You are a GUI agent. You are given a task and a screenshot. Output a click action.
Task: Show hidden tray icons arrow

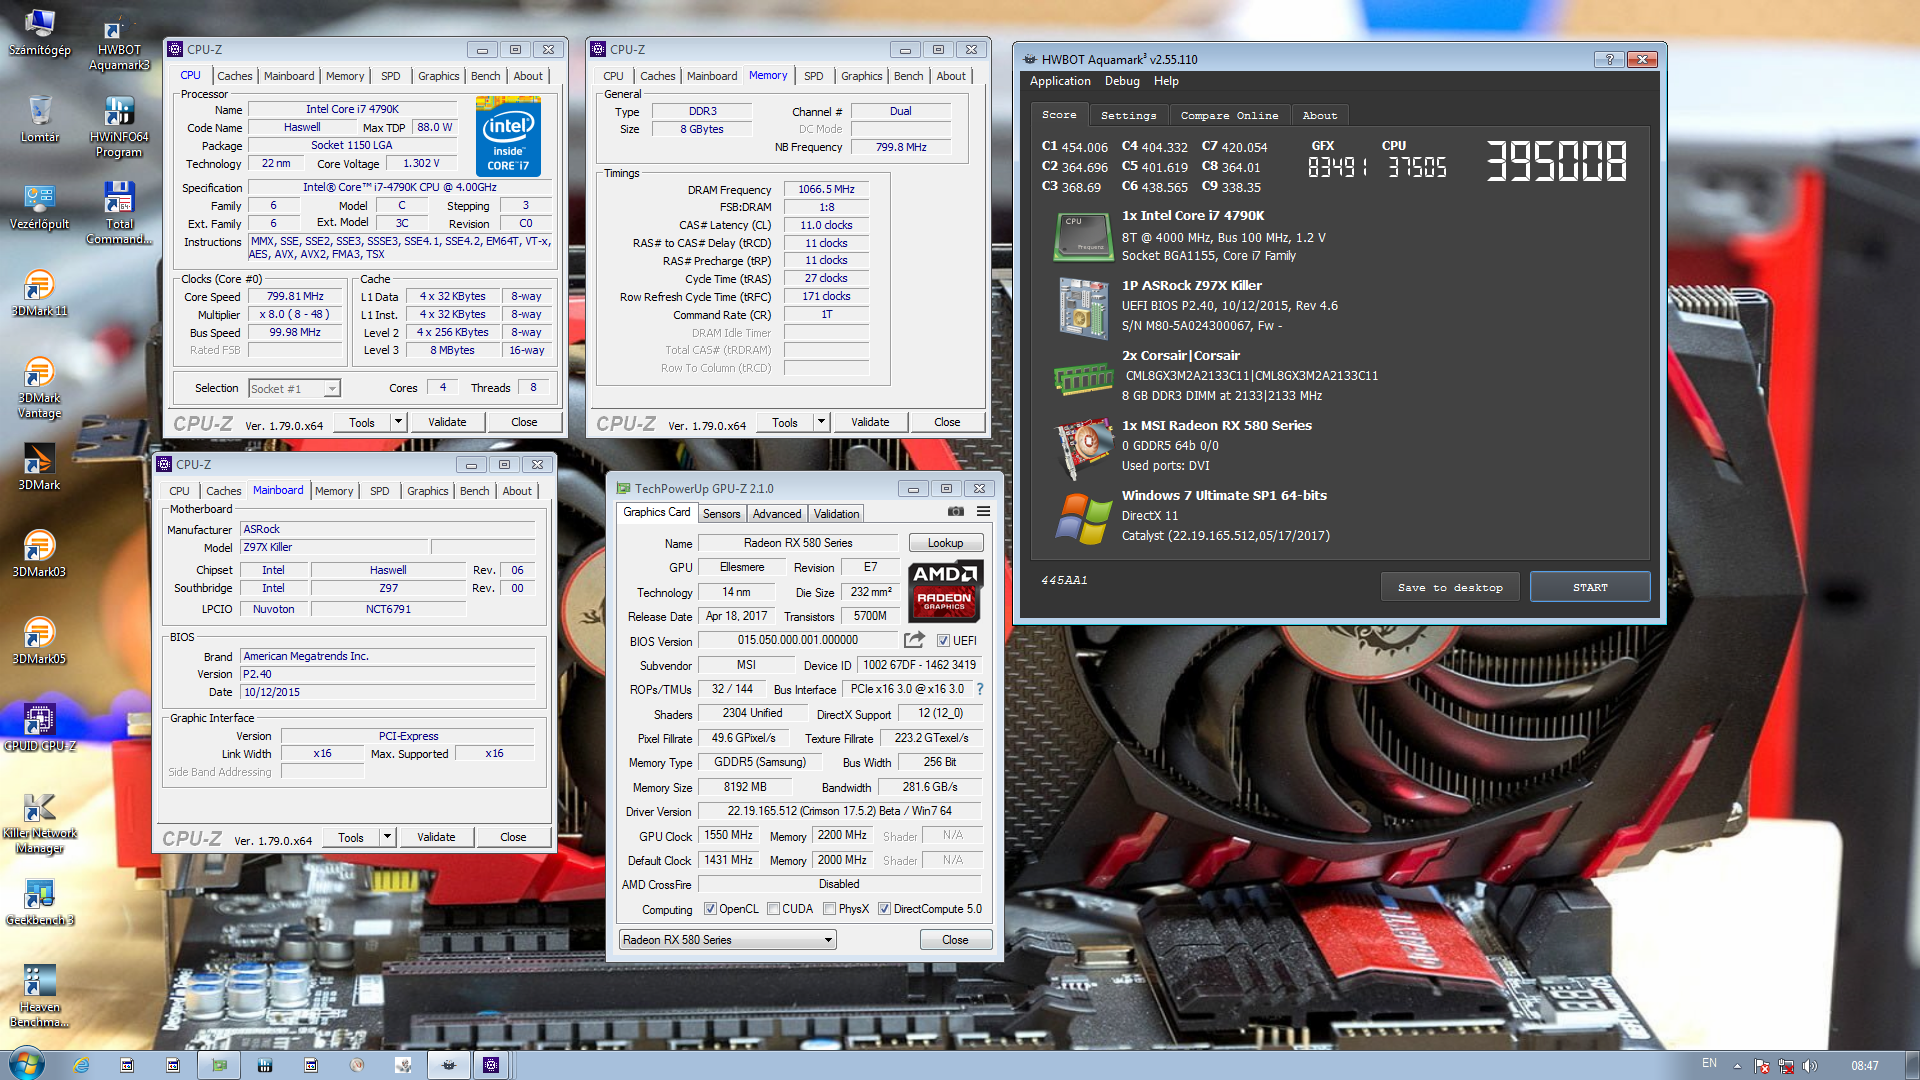1737,1066
